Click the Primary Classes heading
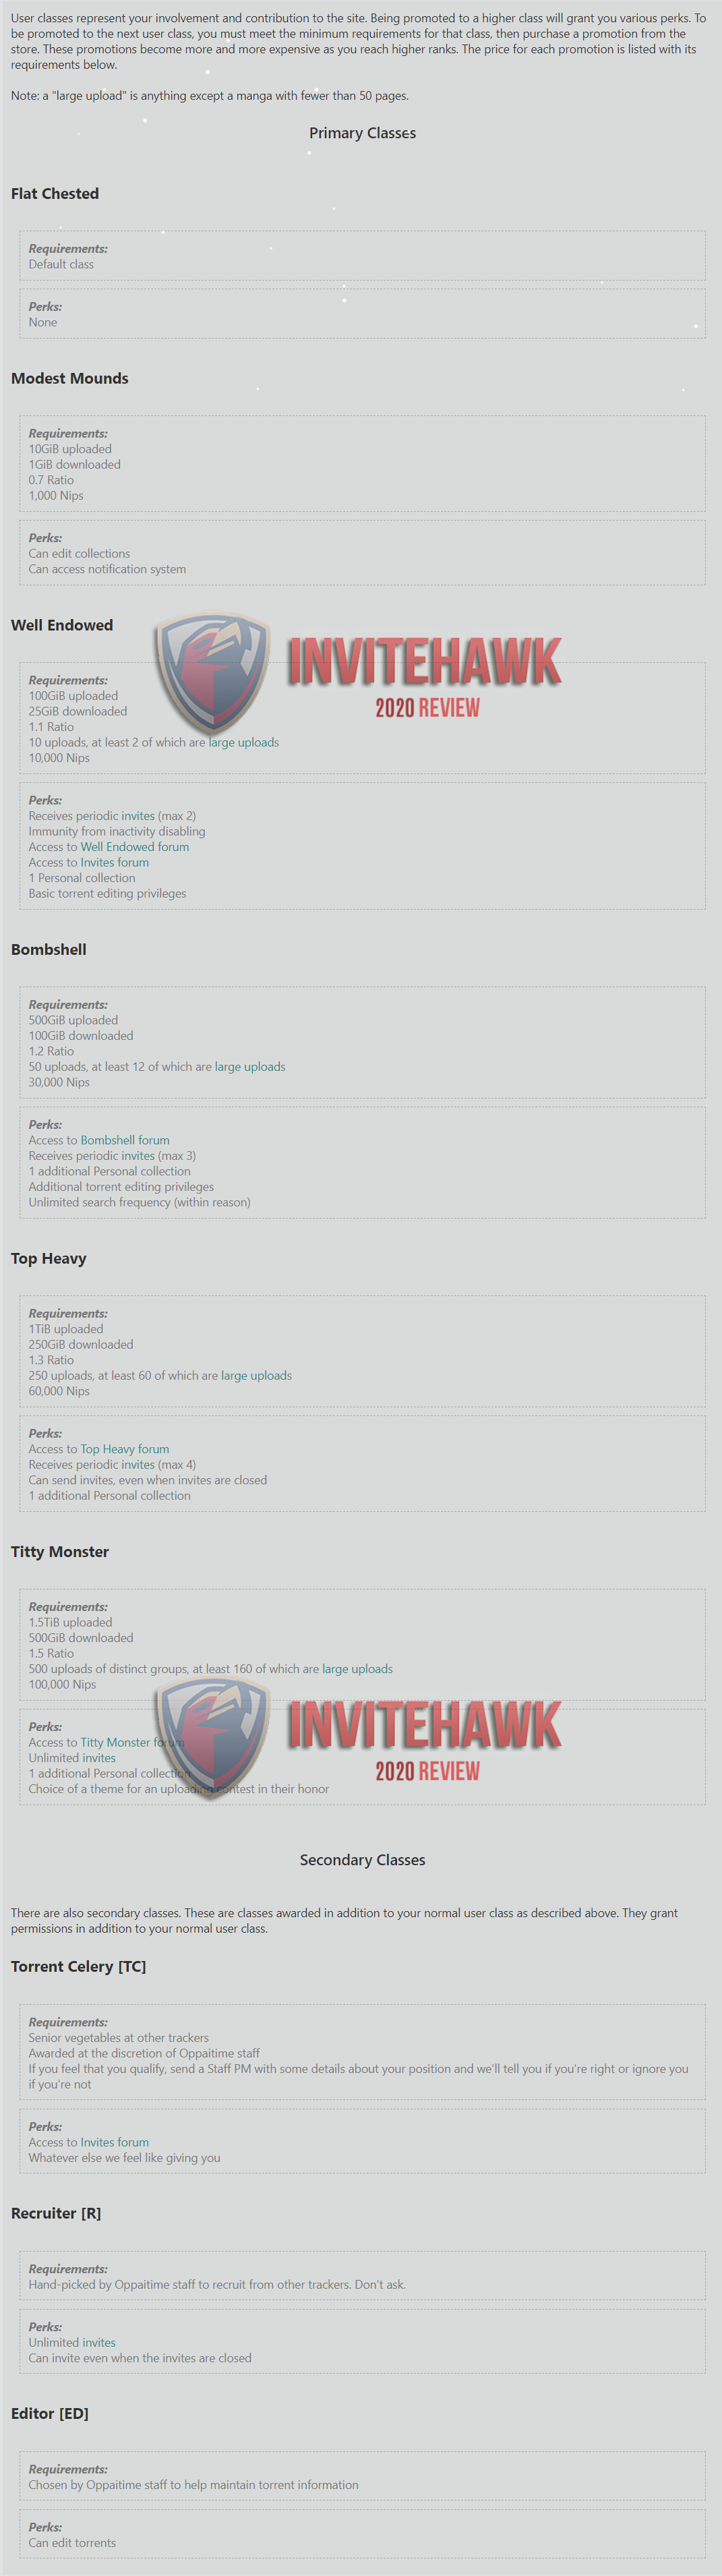Viewport: 722px width, 2576px height. [362, 133]
